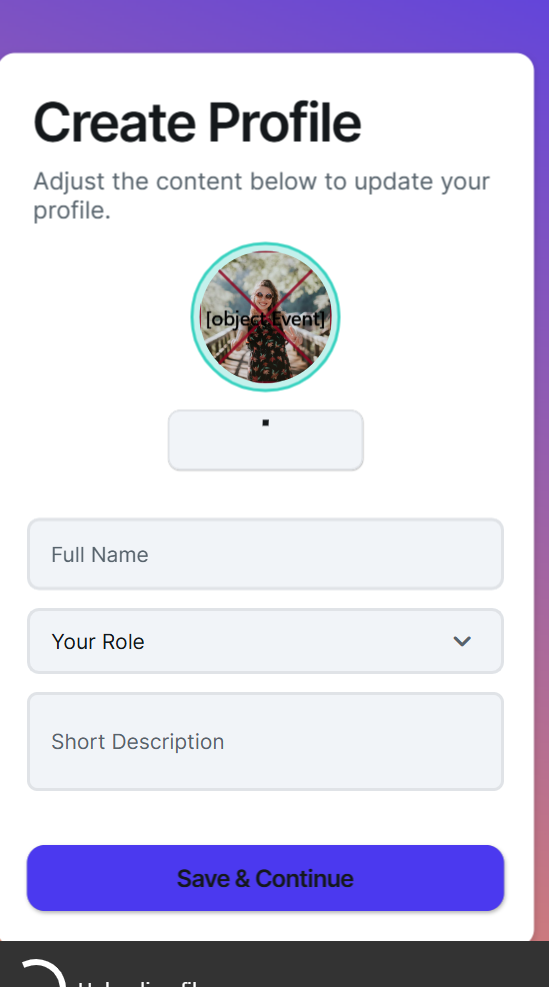Click the "Short Description" placeholder text

point(137,742)
